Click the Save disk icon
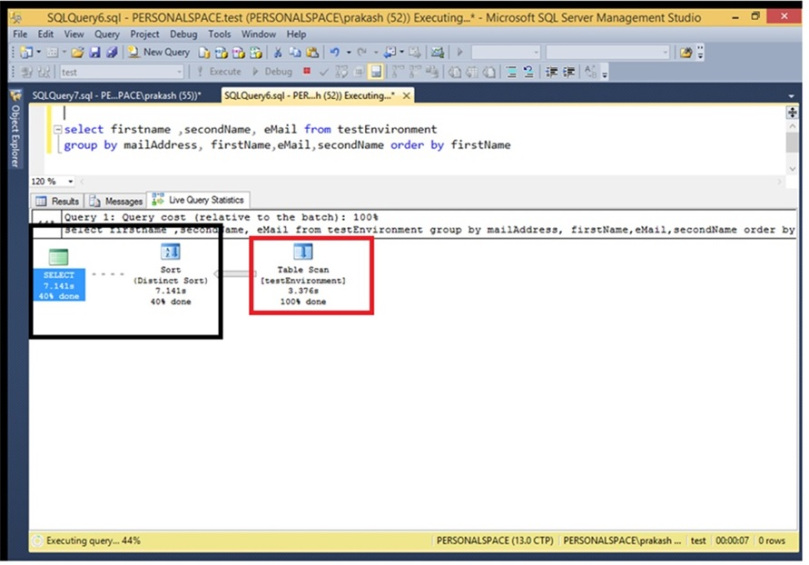This screenshot has width=809, height=565. tap(94, 52)
